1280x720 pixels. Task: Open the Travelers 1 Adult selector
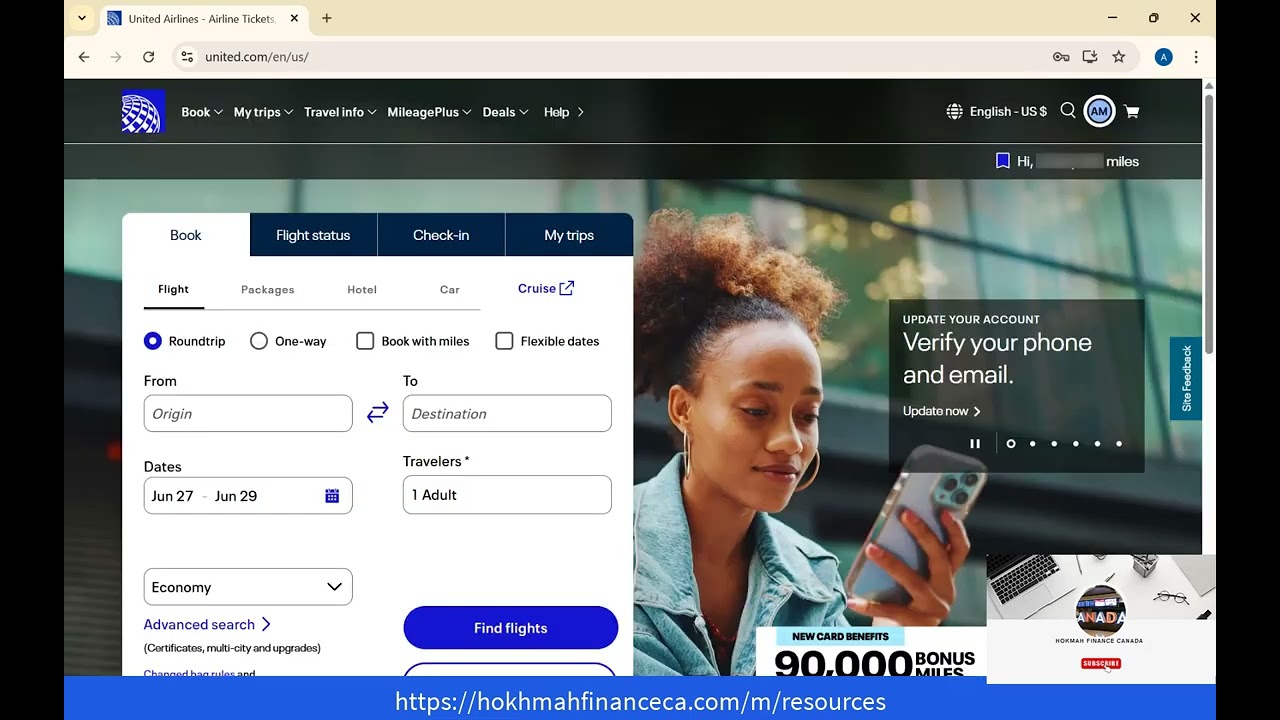pos(507,495)
